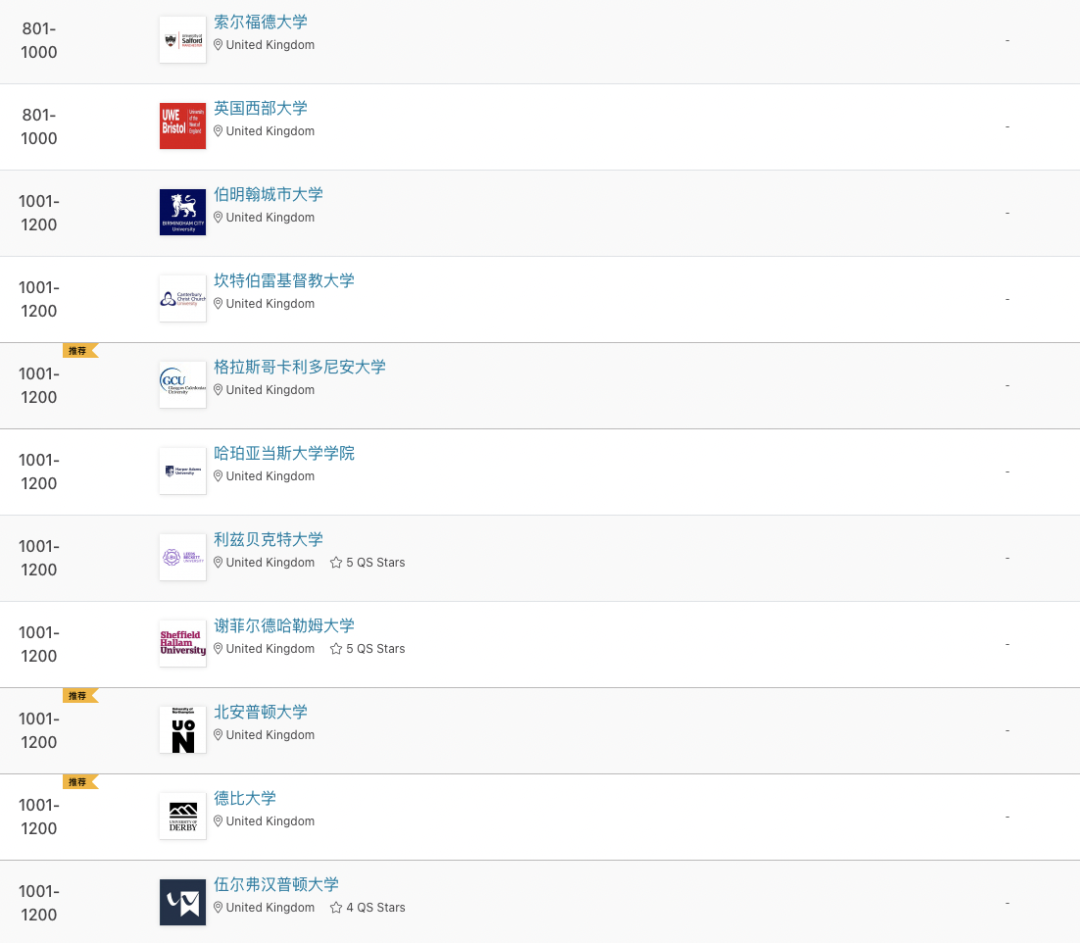Open 格拉斯哥卡利多尼安大学 university page
This screenshot has width=1080, height=943.
(300, 366)
